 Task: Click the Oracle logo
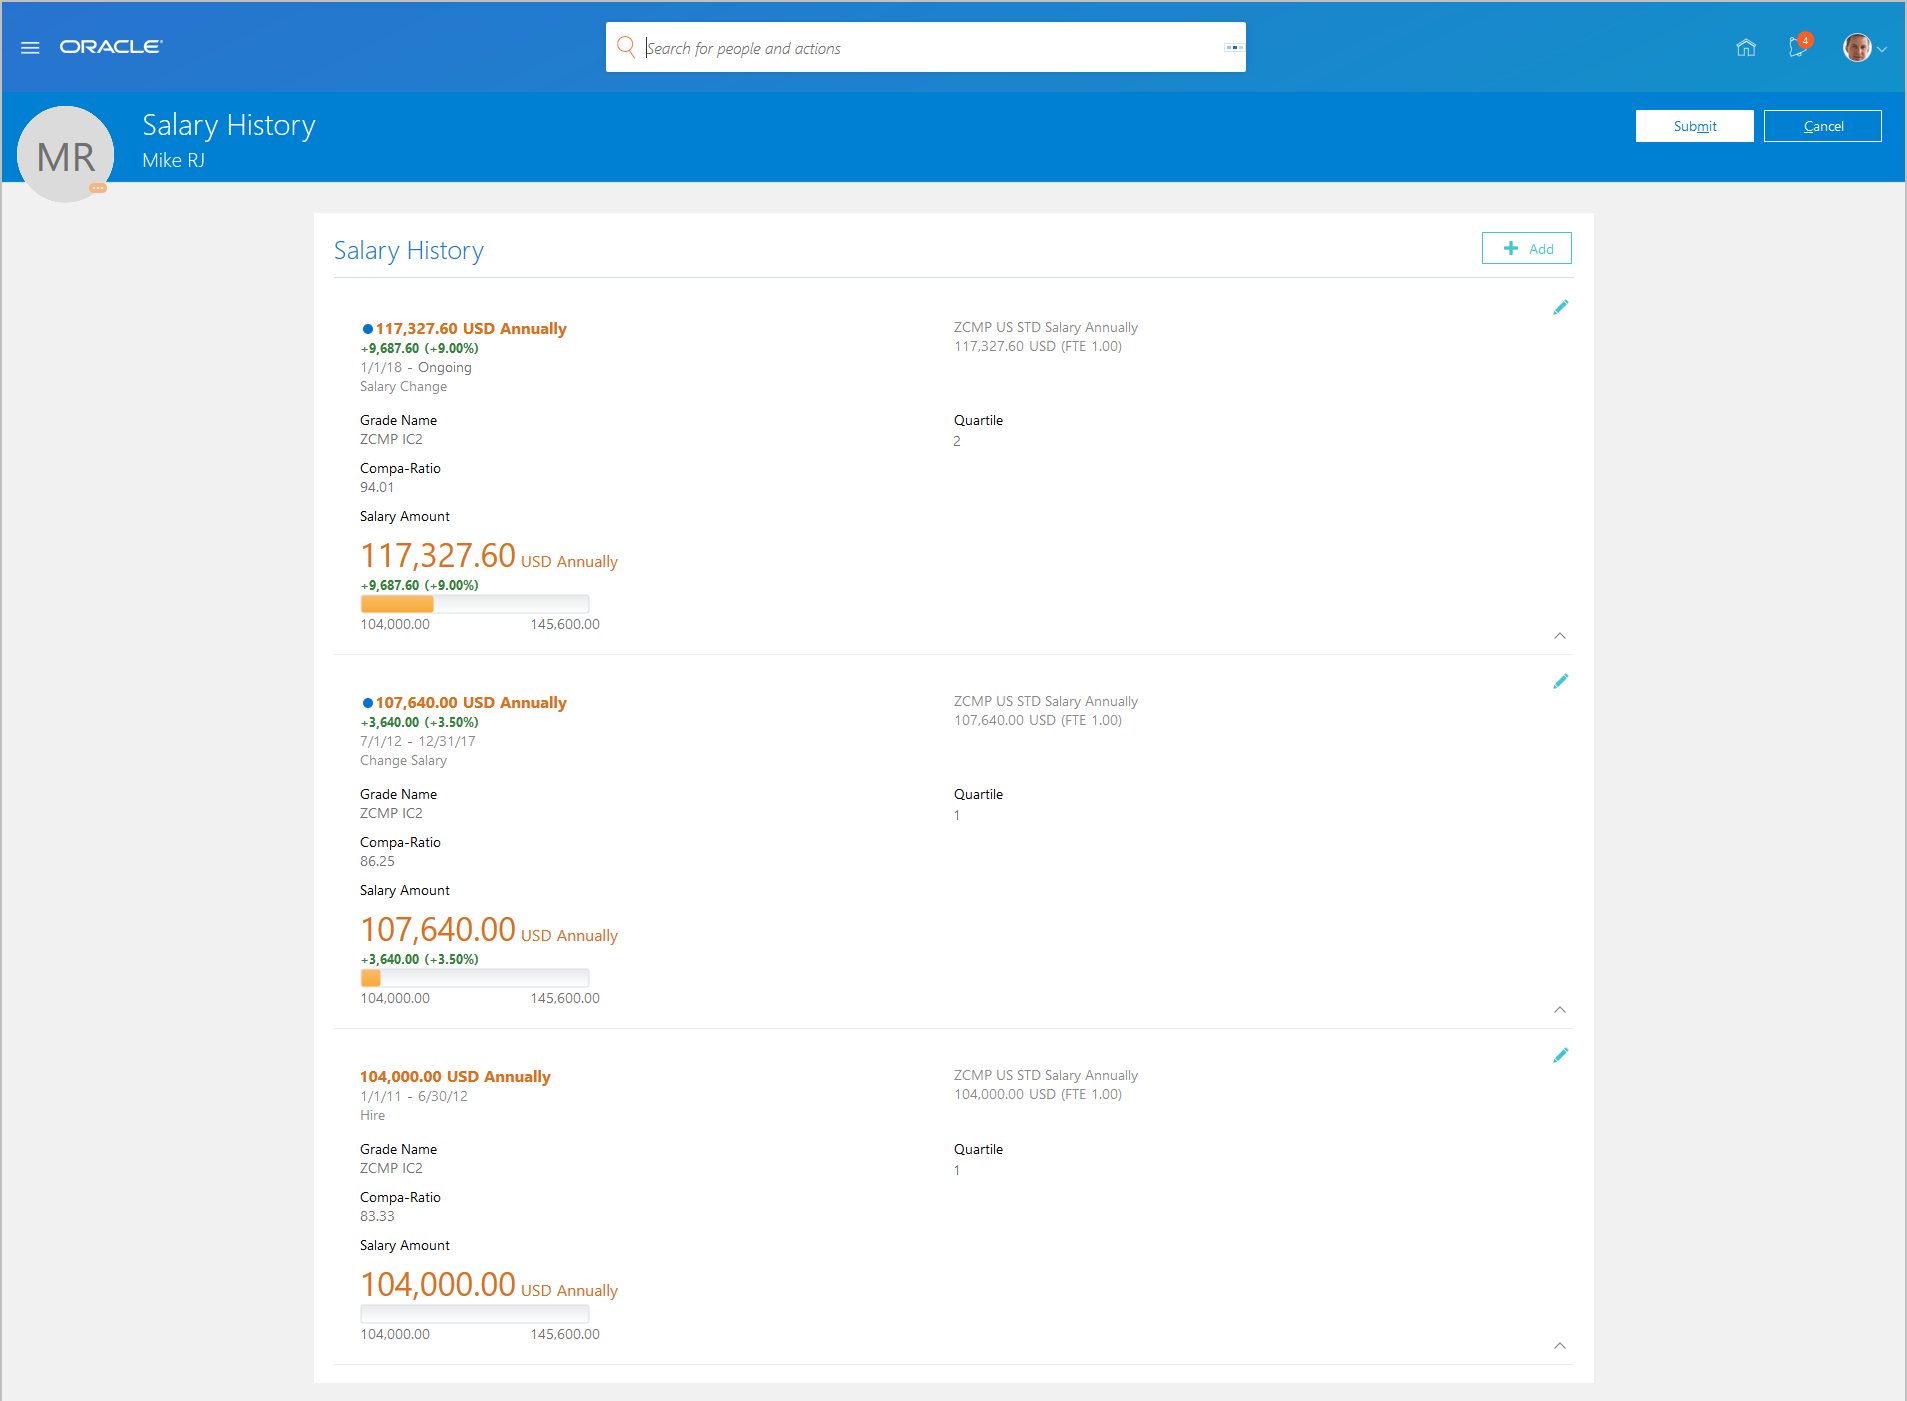coord(110,47)
